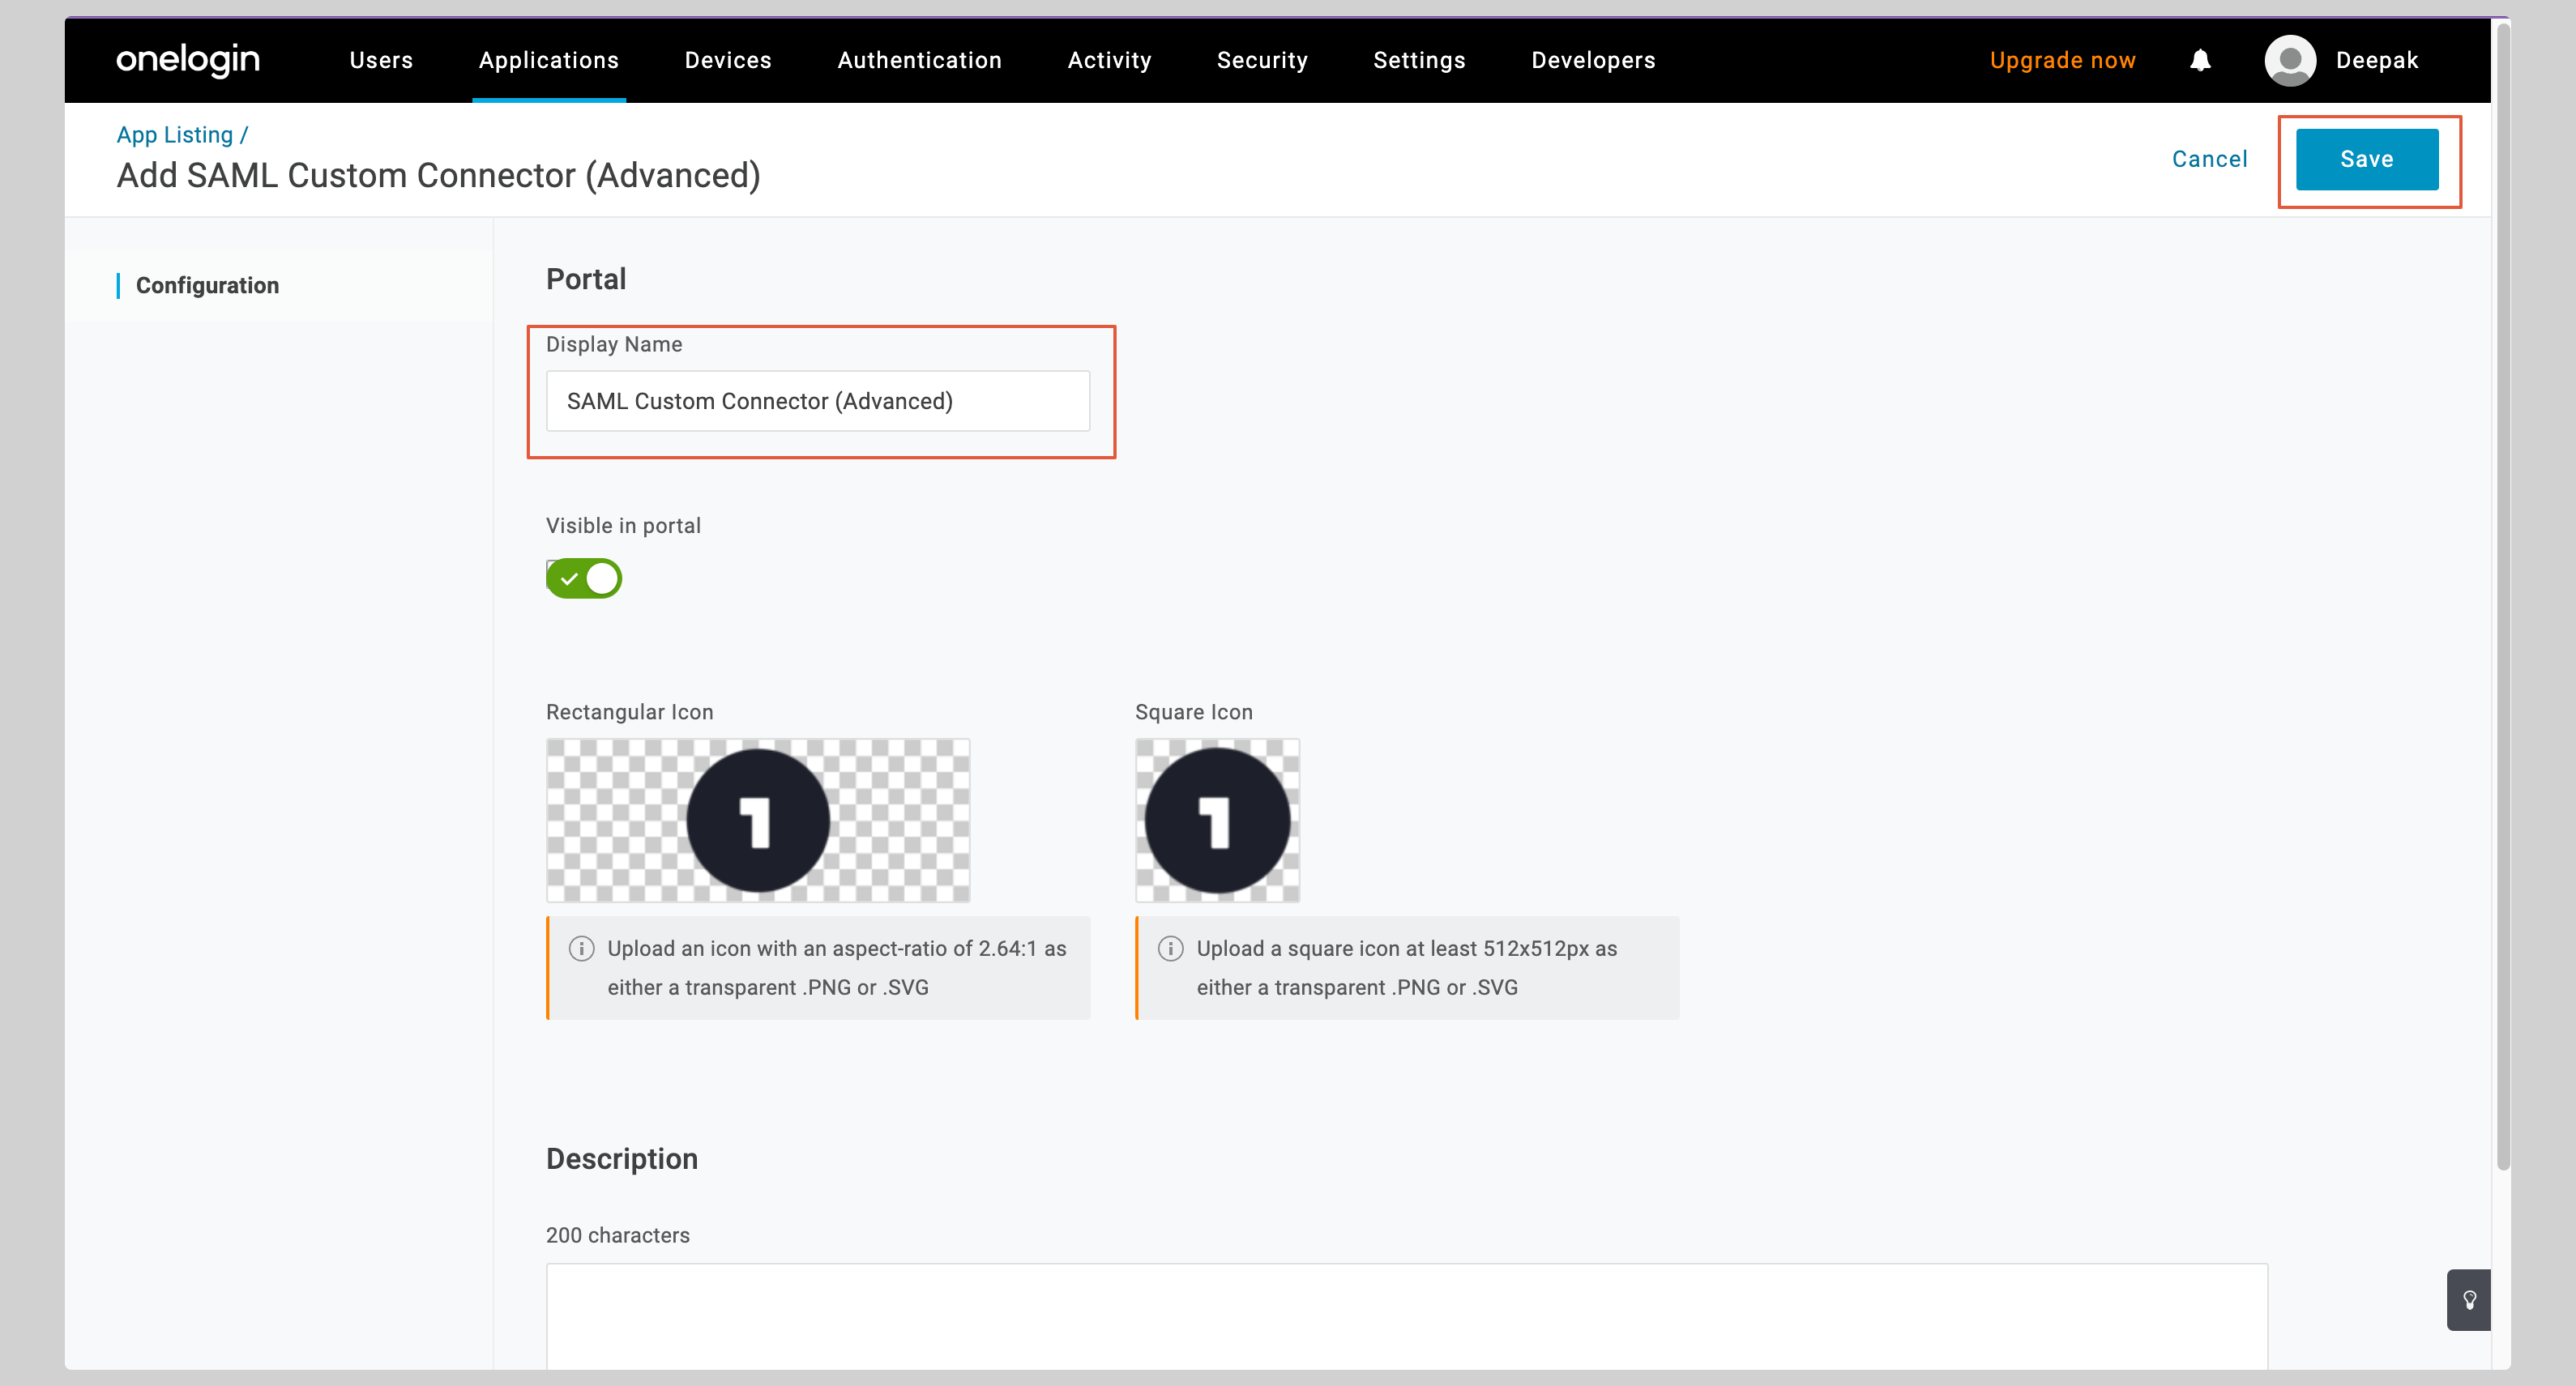Click the rectangular icon upload thumbnail
The image size is (2576, 1386).
pos(757,820)
